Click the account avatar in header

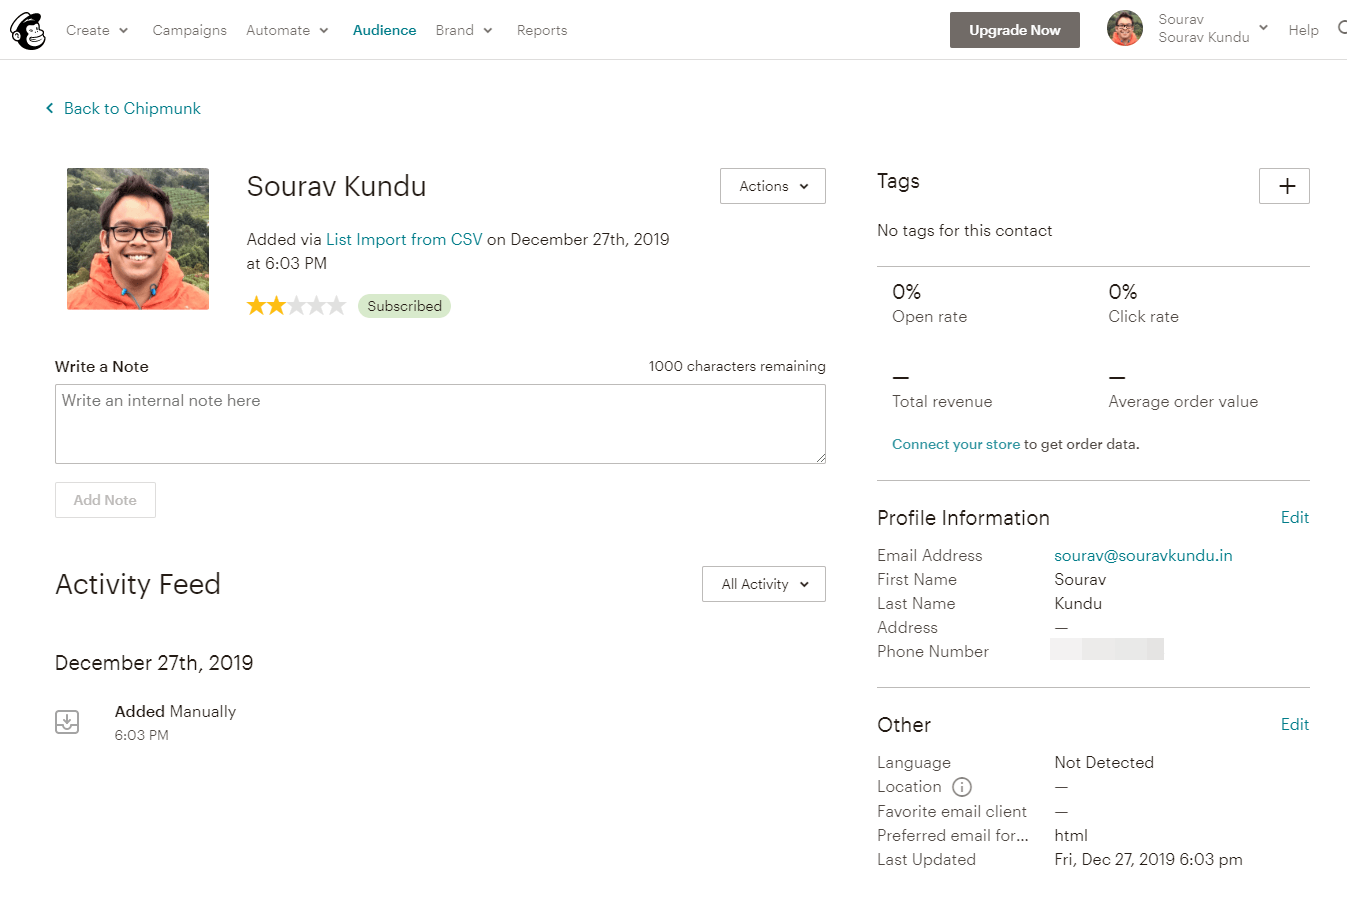click(x=1125, y=29)
